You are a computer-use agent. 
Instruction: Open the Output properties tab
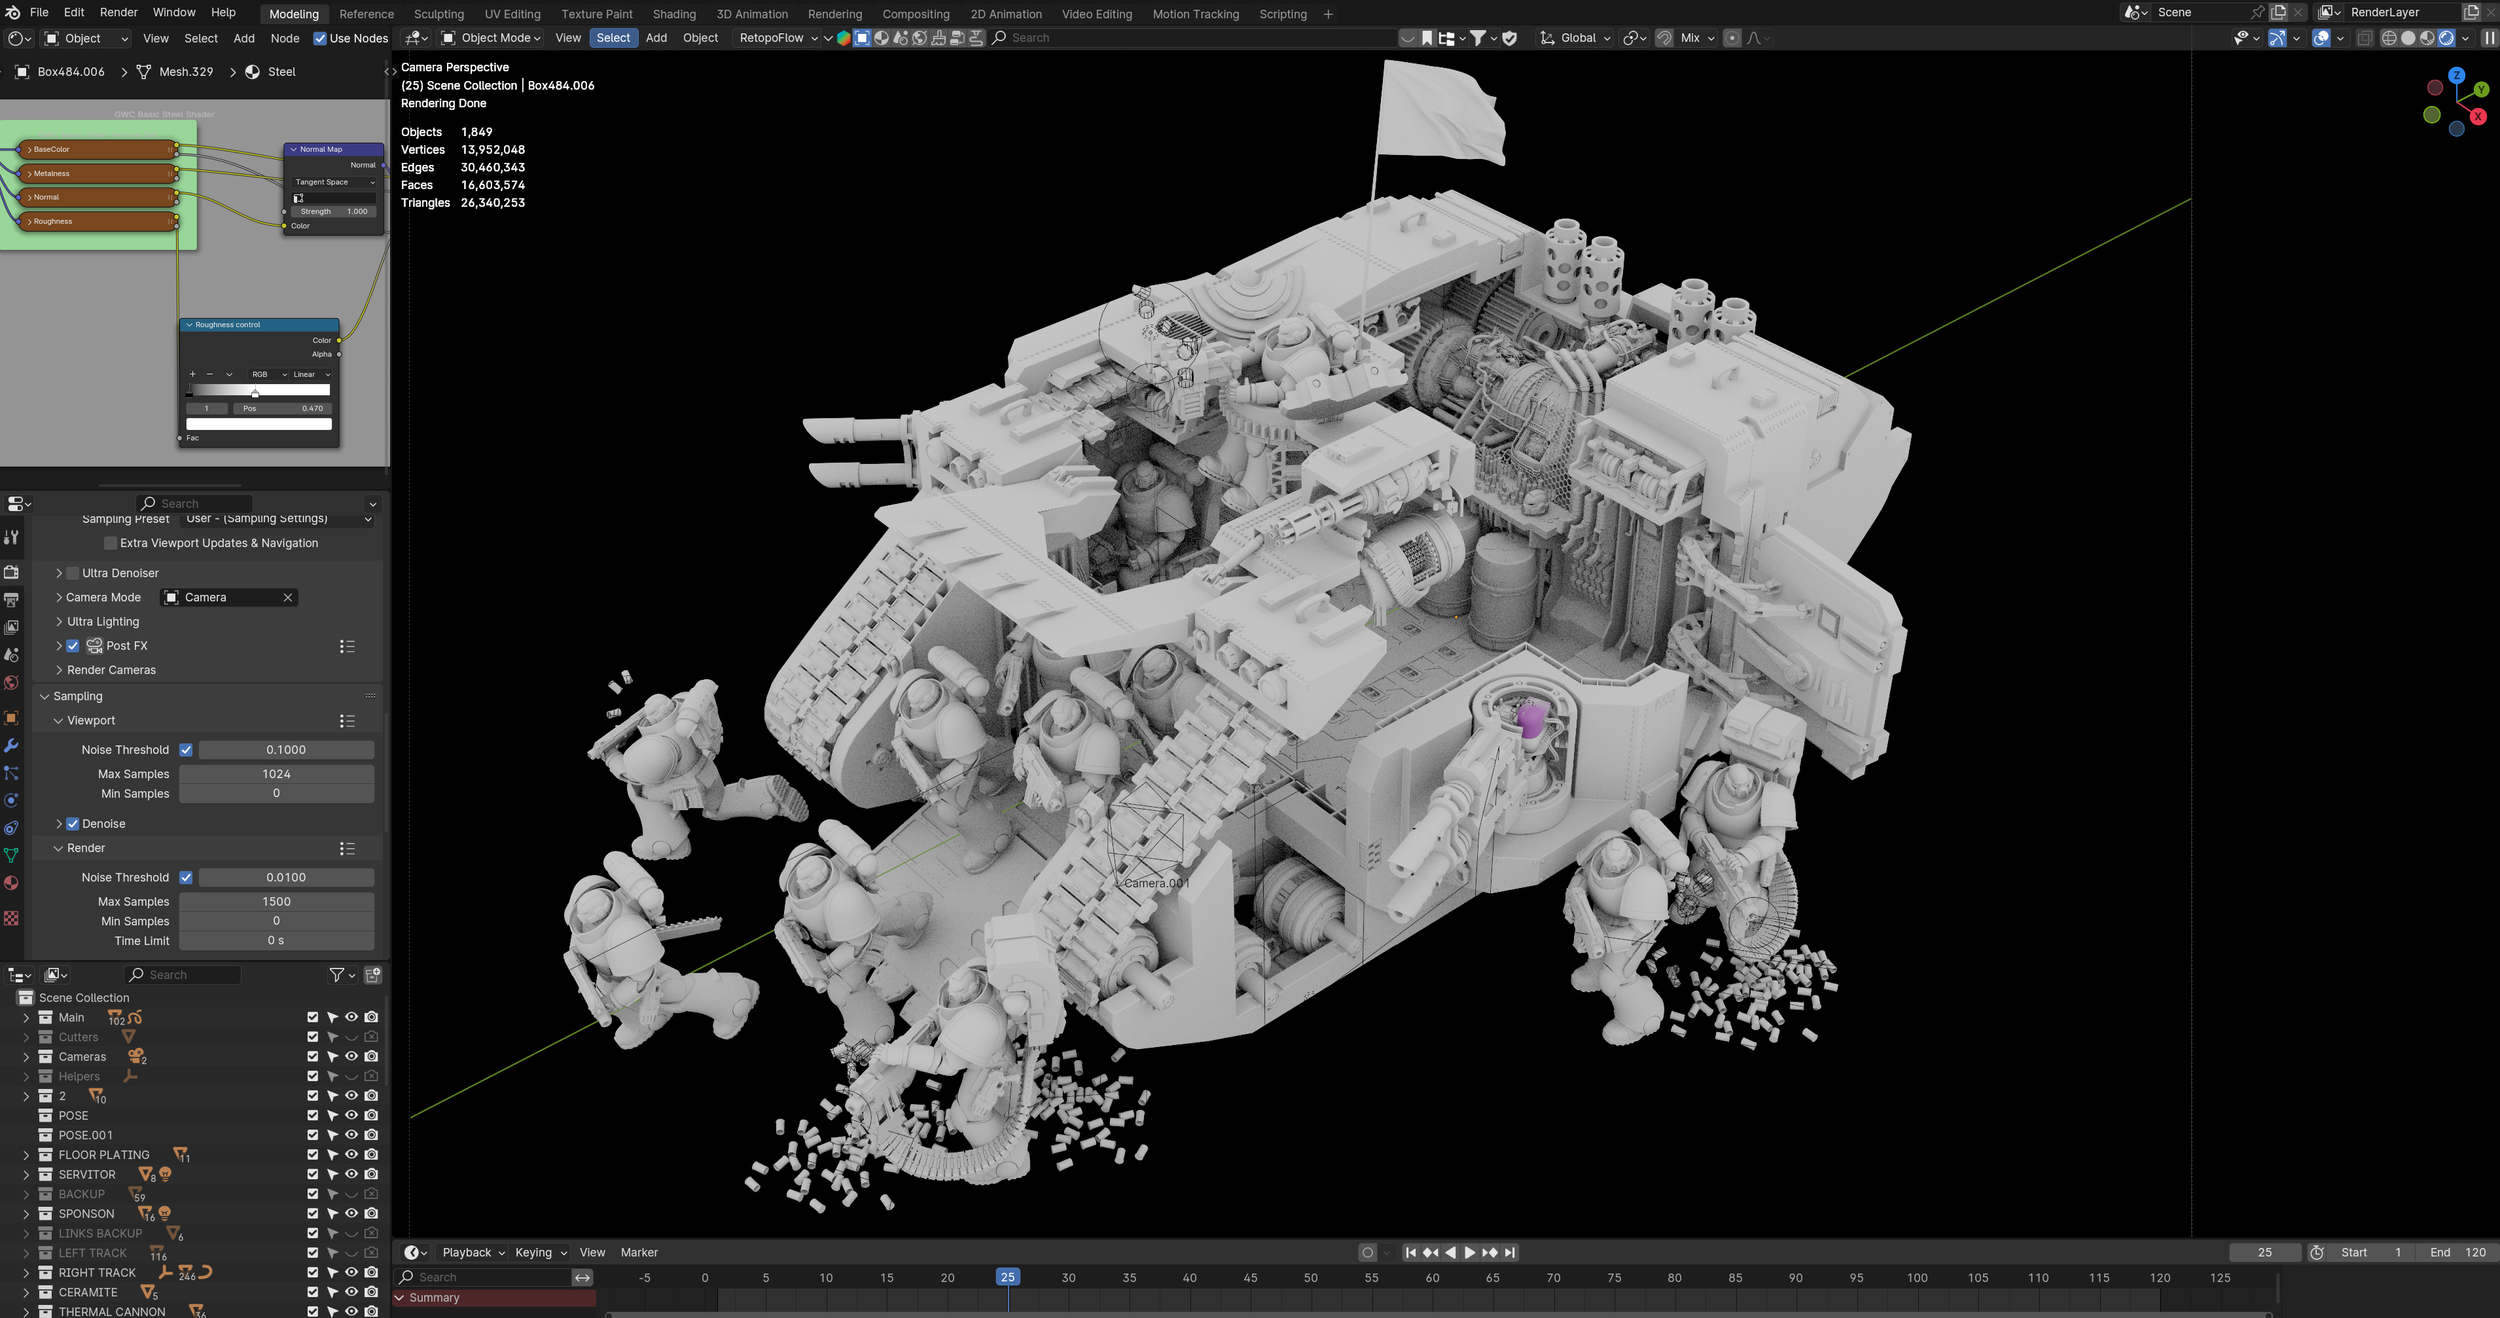(x=12, y=600)
